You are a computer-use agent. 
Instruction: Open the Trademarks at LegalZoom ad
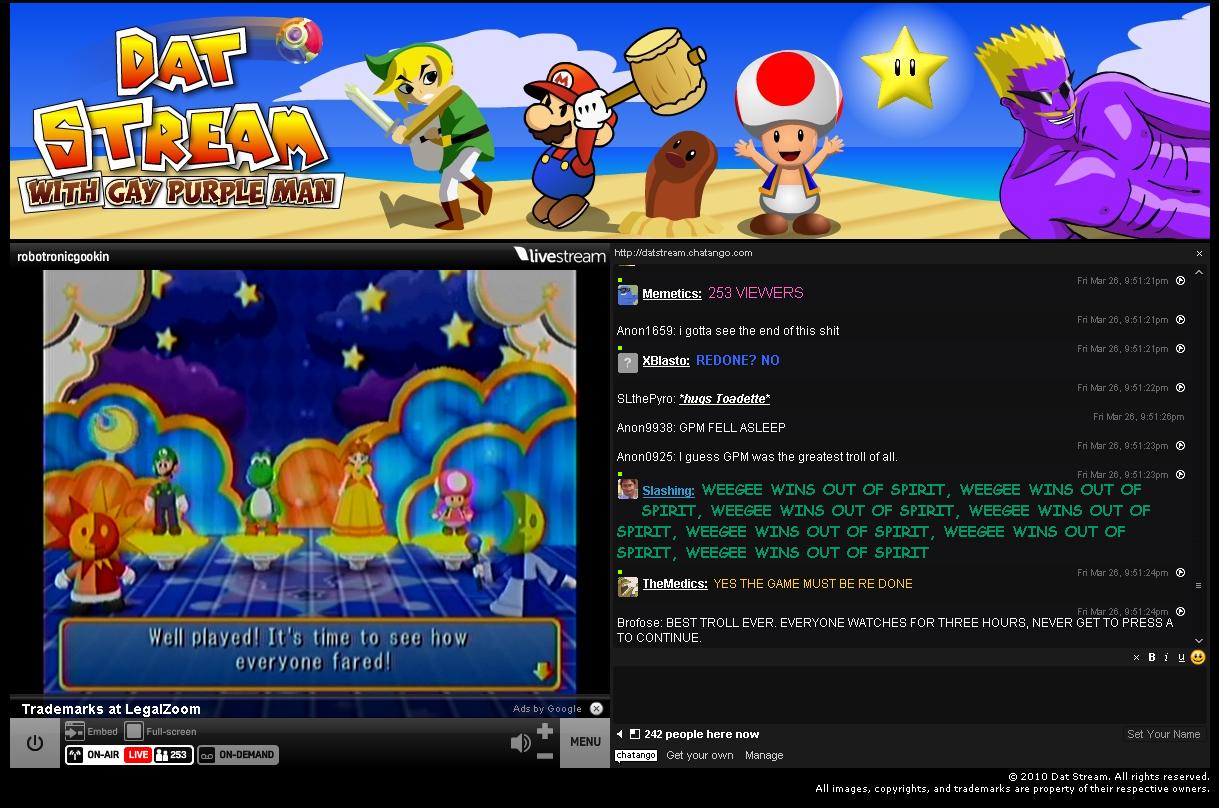111,709
